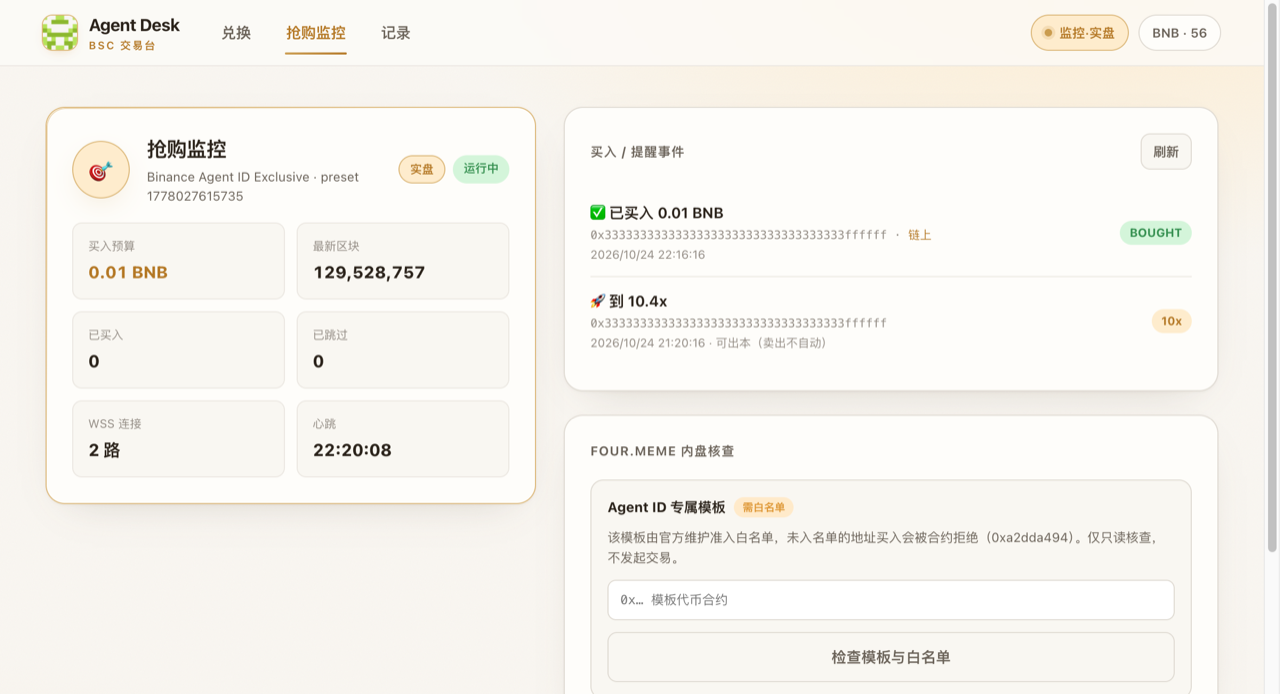
Task: Click the Agent ID 专属模板 title
Action: 667,507
